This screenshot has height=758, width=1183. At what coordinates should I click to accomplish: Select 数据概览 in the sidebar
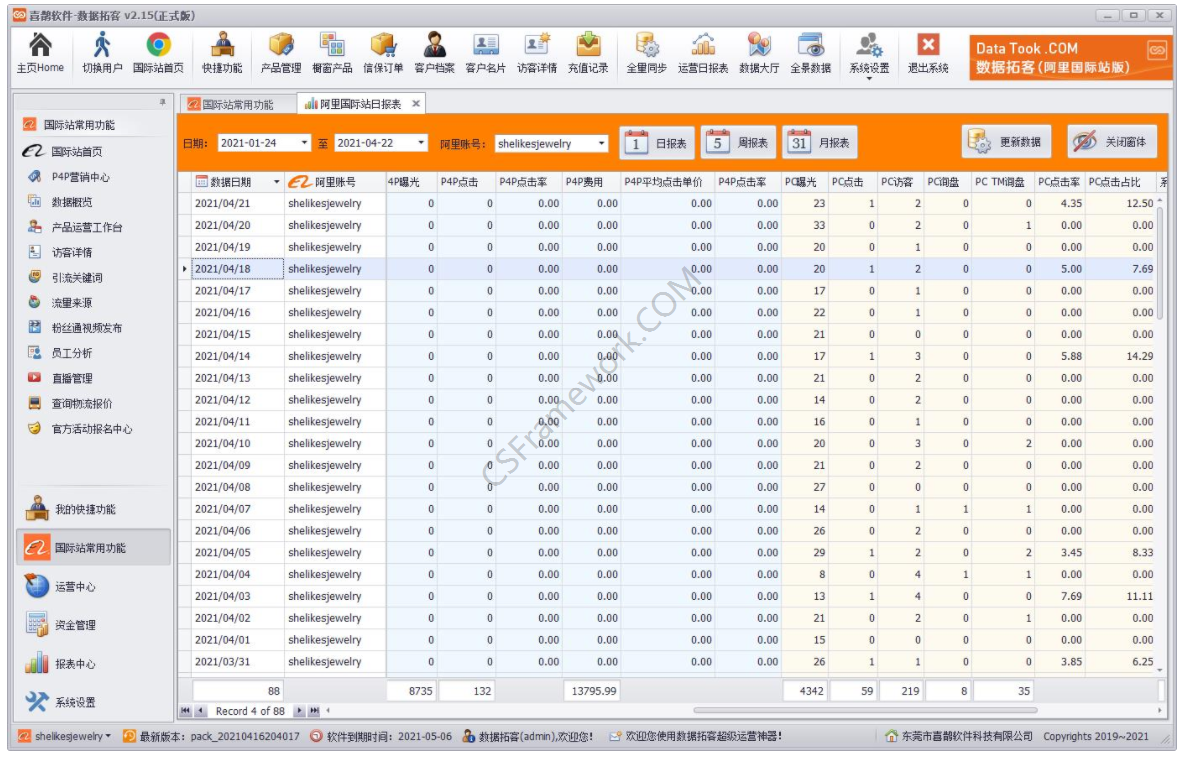[60, 201]
